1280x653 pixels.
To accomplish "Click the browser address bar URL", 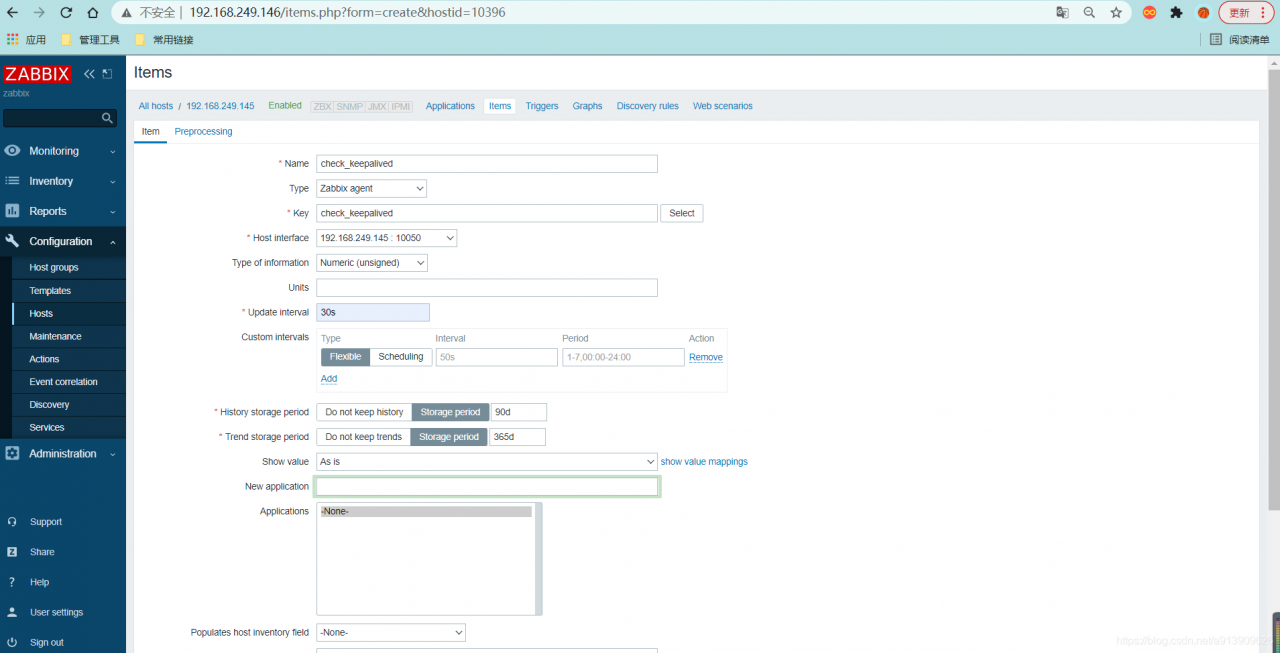I will point(346,13).
